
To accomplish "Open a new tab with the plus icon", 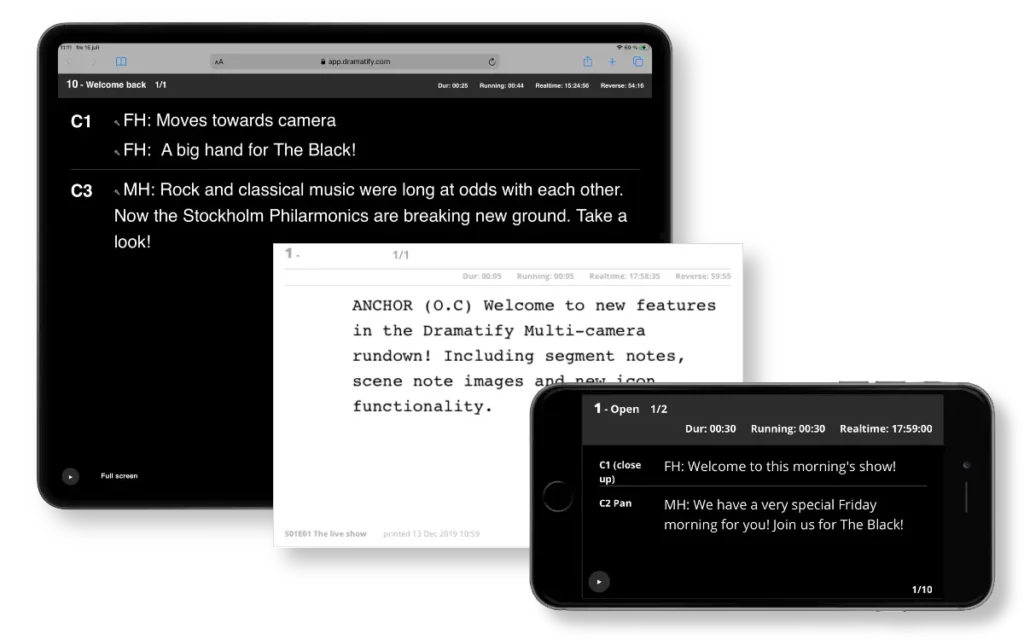I will (x=613, y=61).
